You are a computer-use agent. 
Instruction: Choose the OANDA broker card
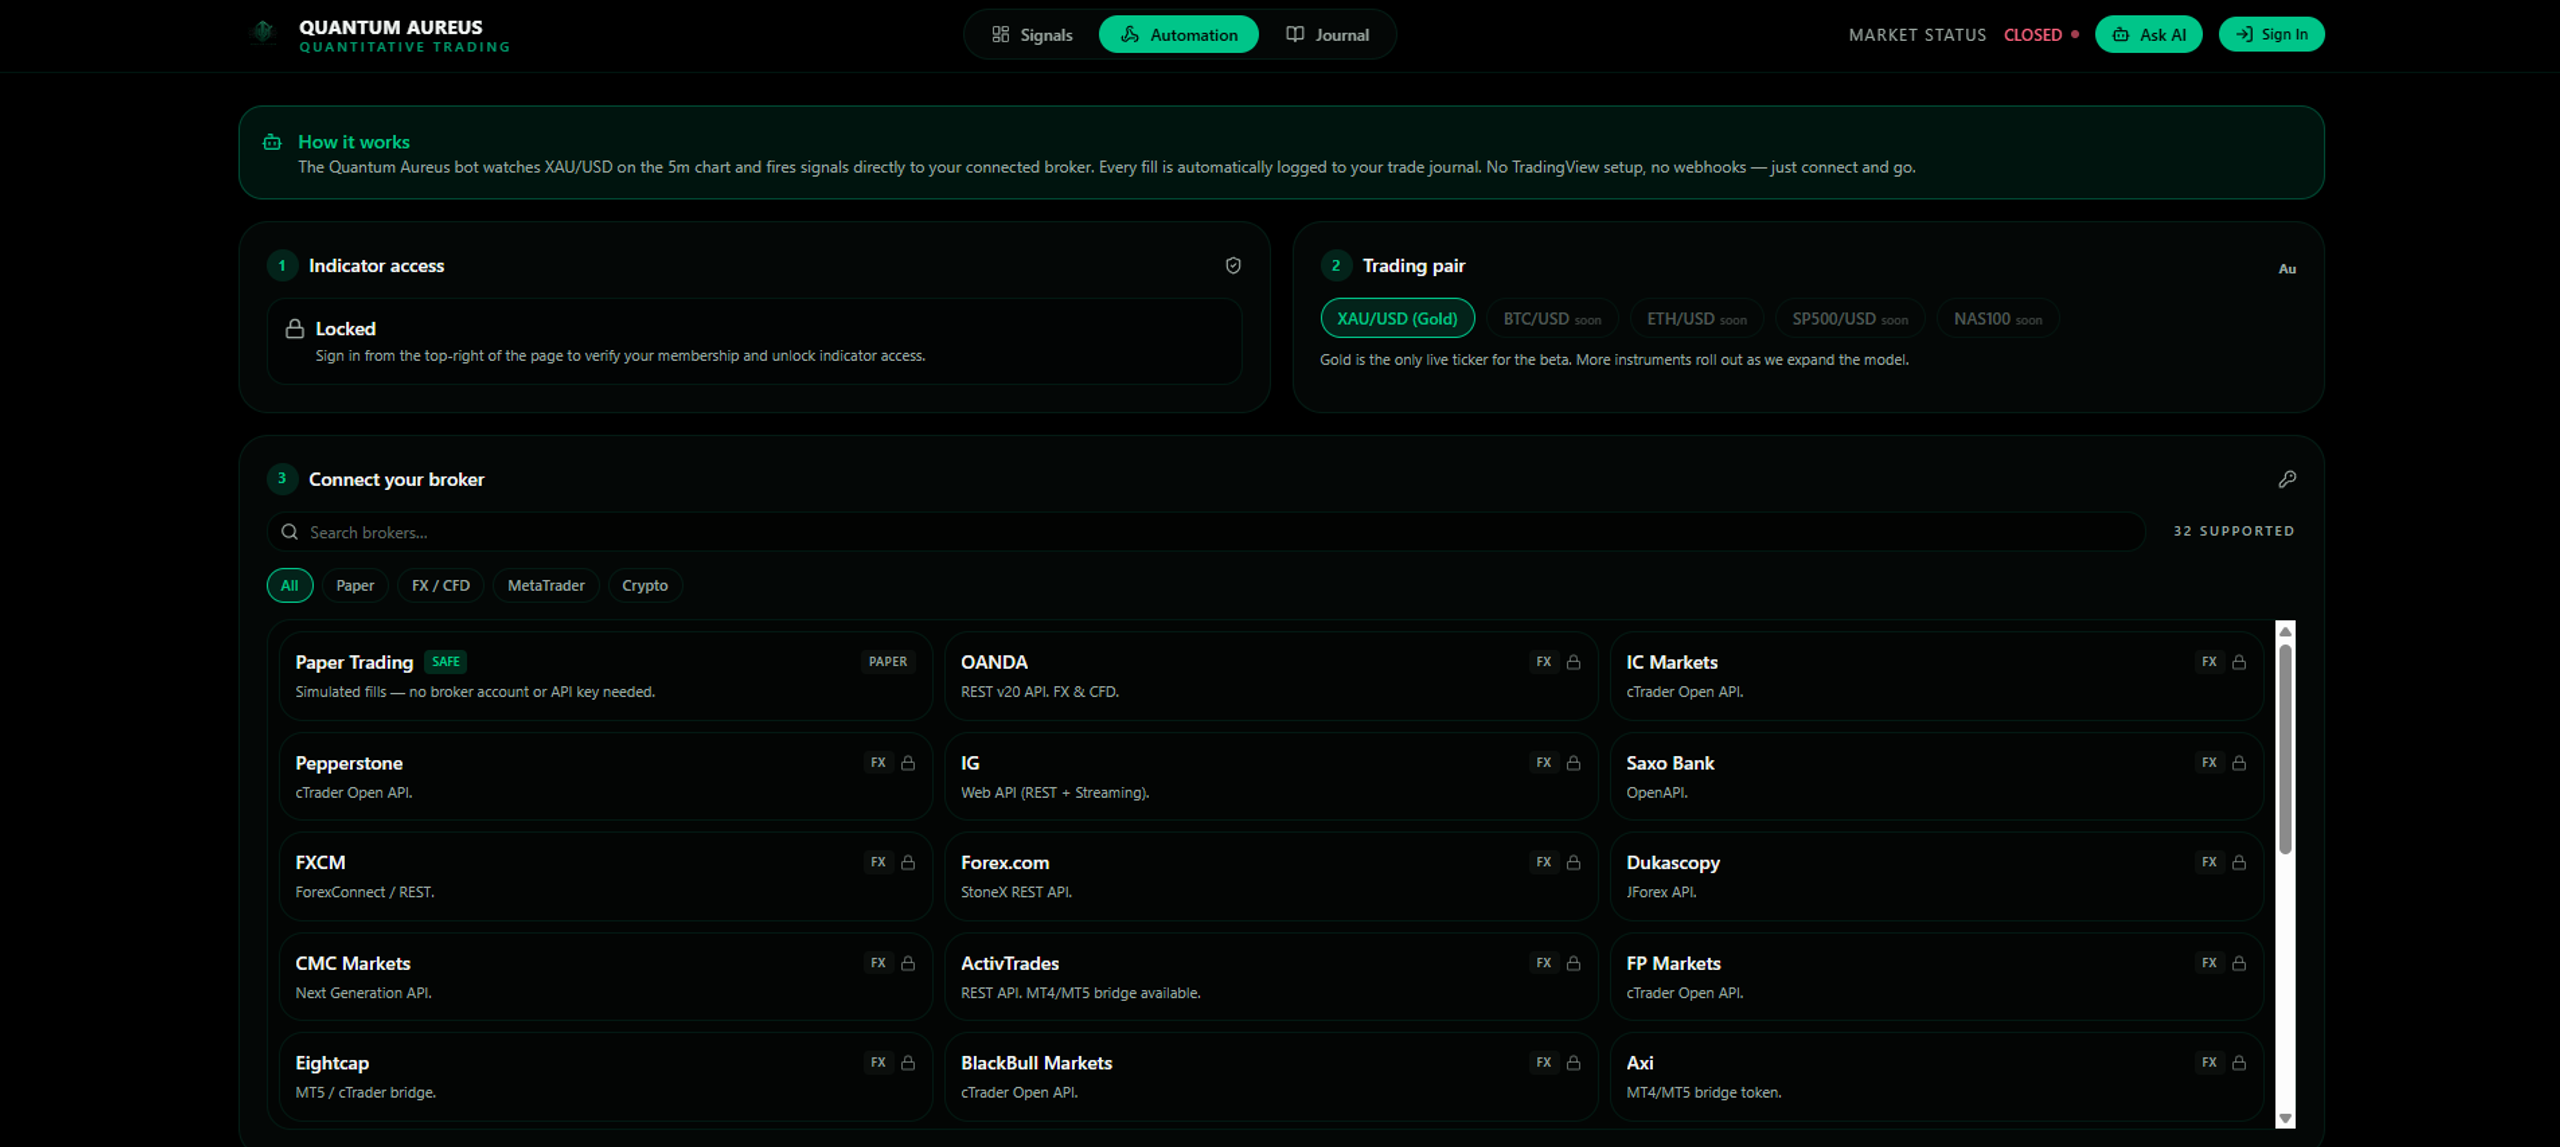1271,676
